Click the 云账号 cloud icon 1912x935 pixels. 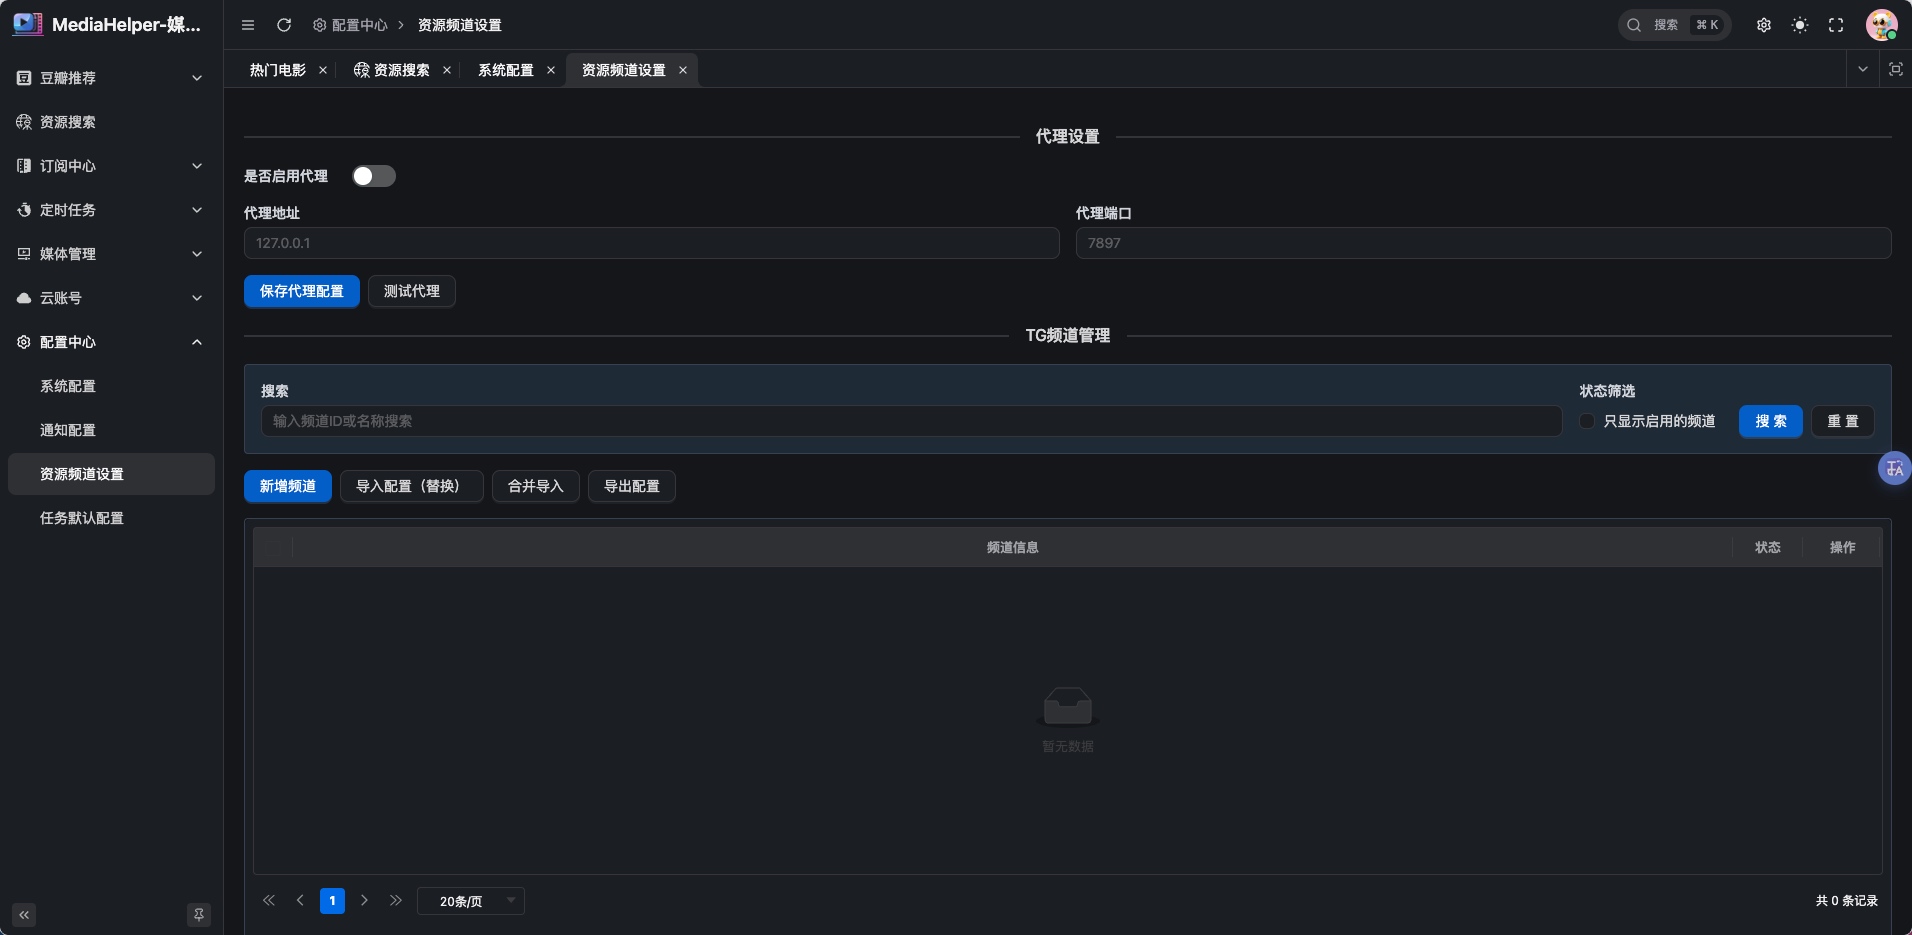[24, 298]
